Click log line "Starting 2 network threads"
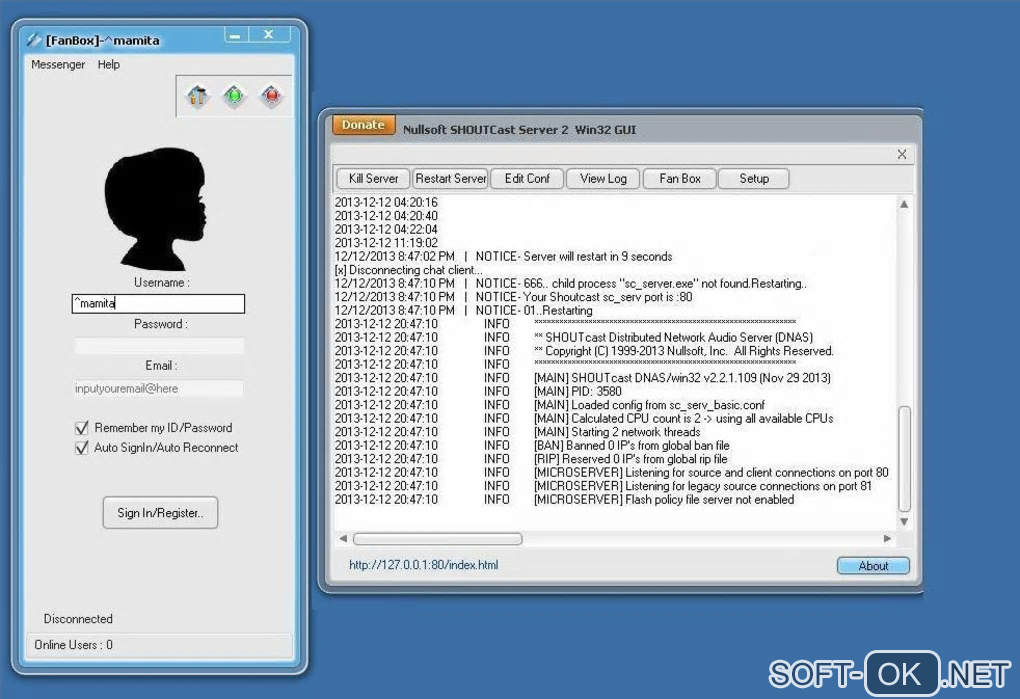Image resolution: width=1020 pixels, height=699 pixels. click(636, 432)
